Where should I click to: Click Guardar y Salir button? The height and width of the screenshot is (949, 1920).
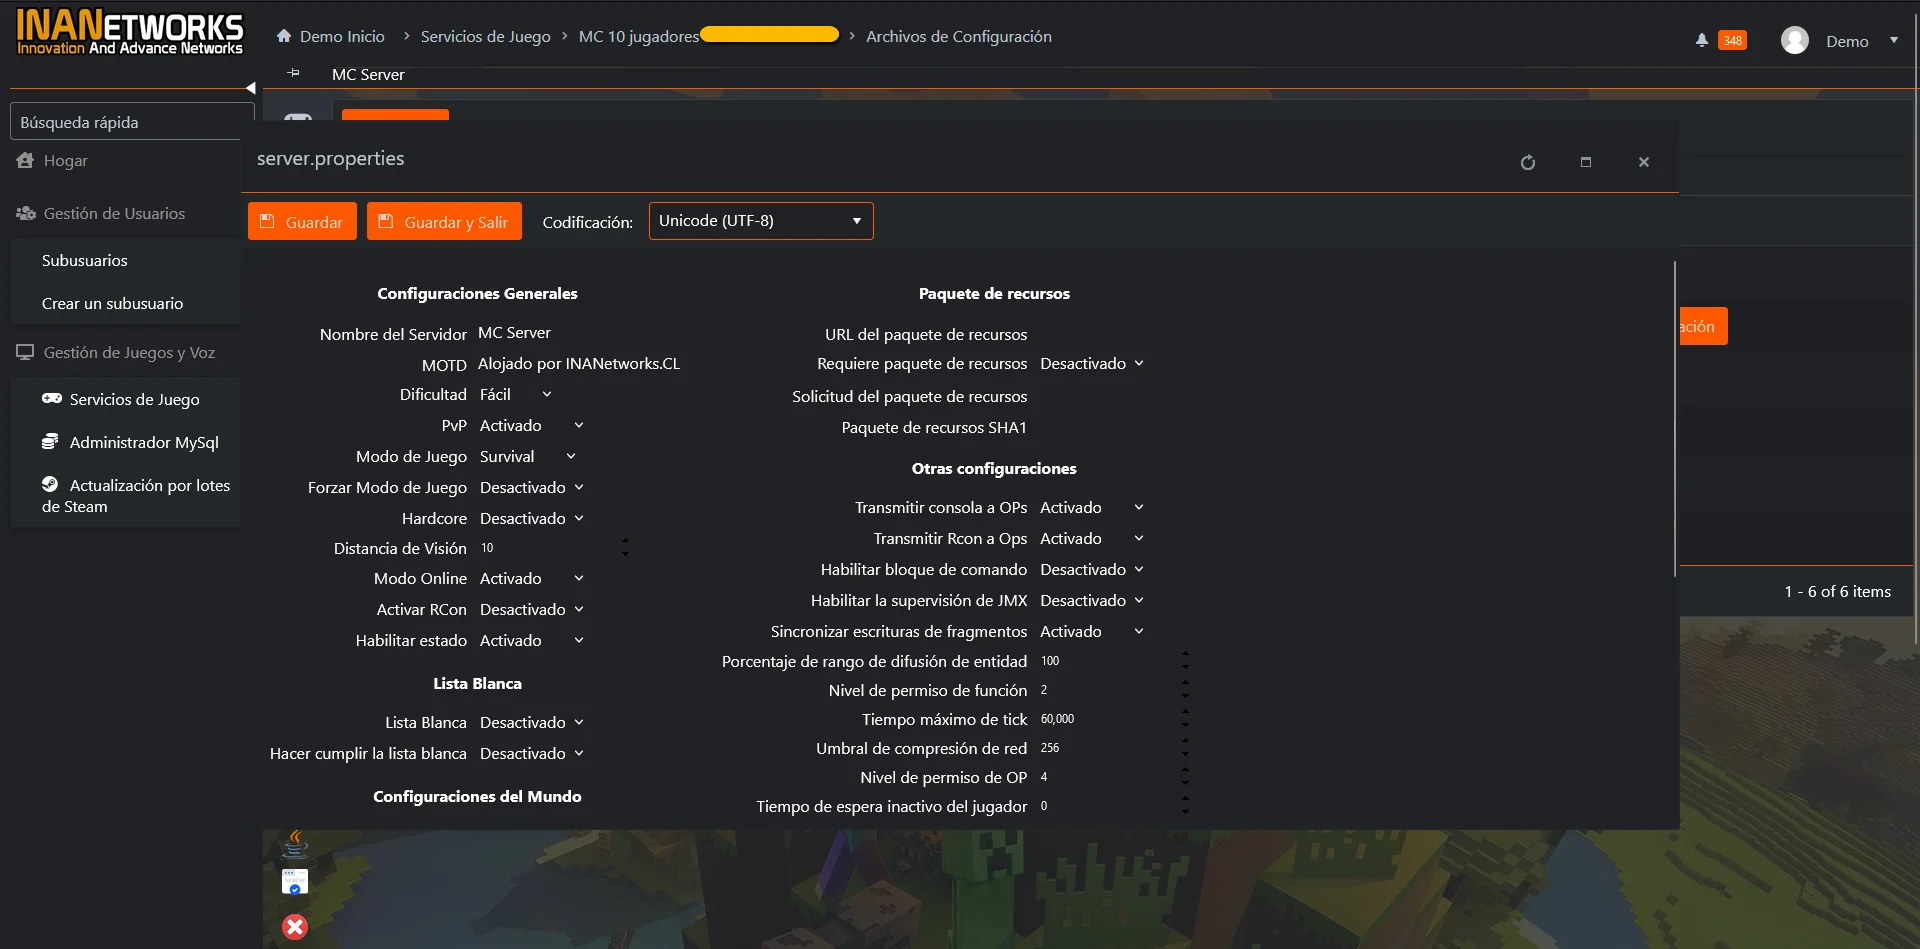[x=444, y=222]
